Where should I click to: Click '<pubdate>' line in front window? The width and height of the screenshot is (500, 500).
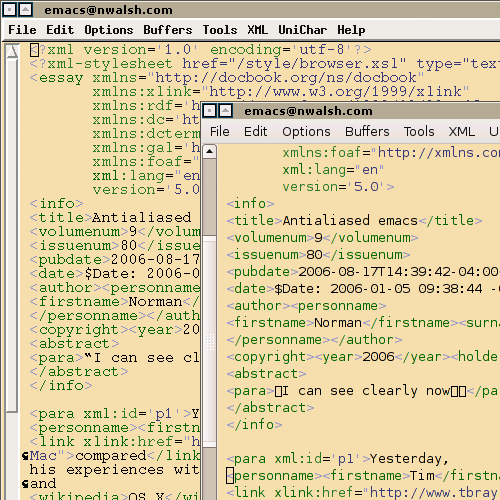[x=363, y=272]
